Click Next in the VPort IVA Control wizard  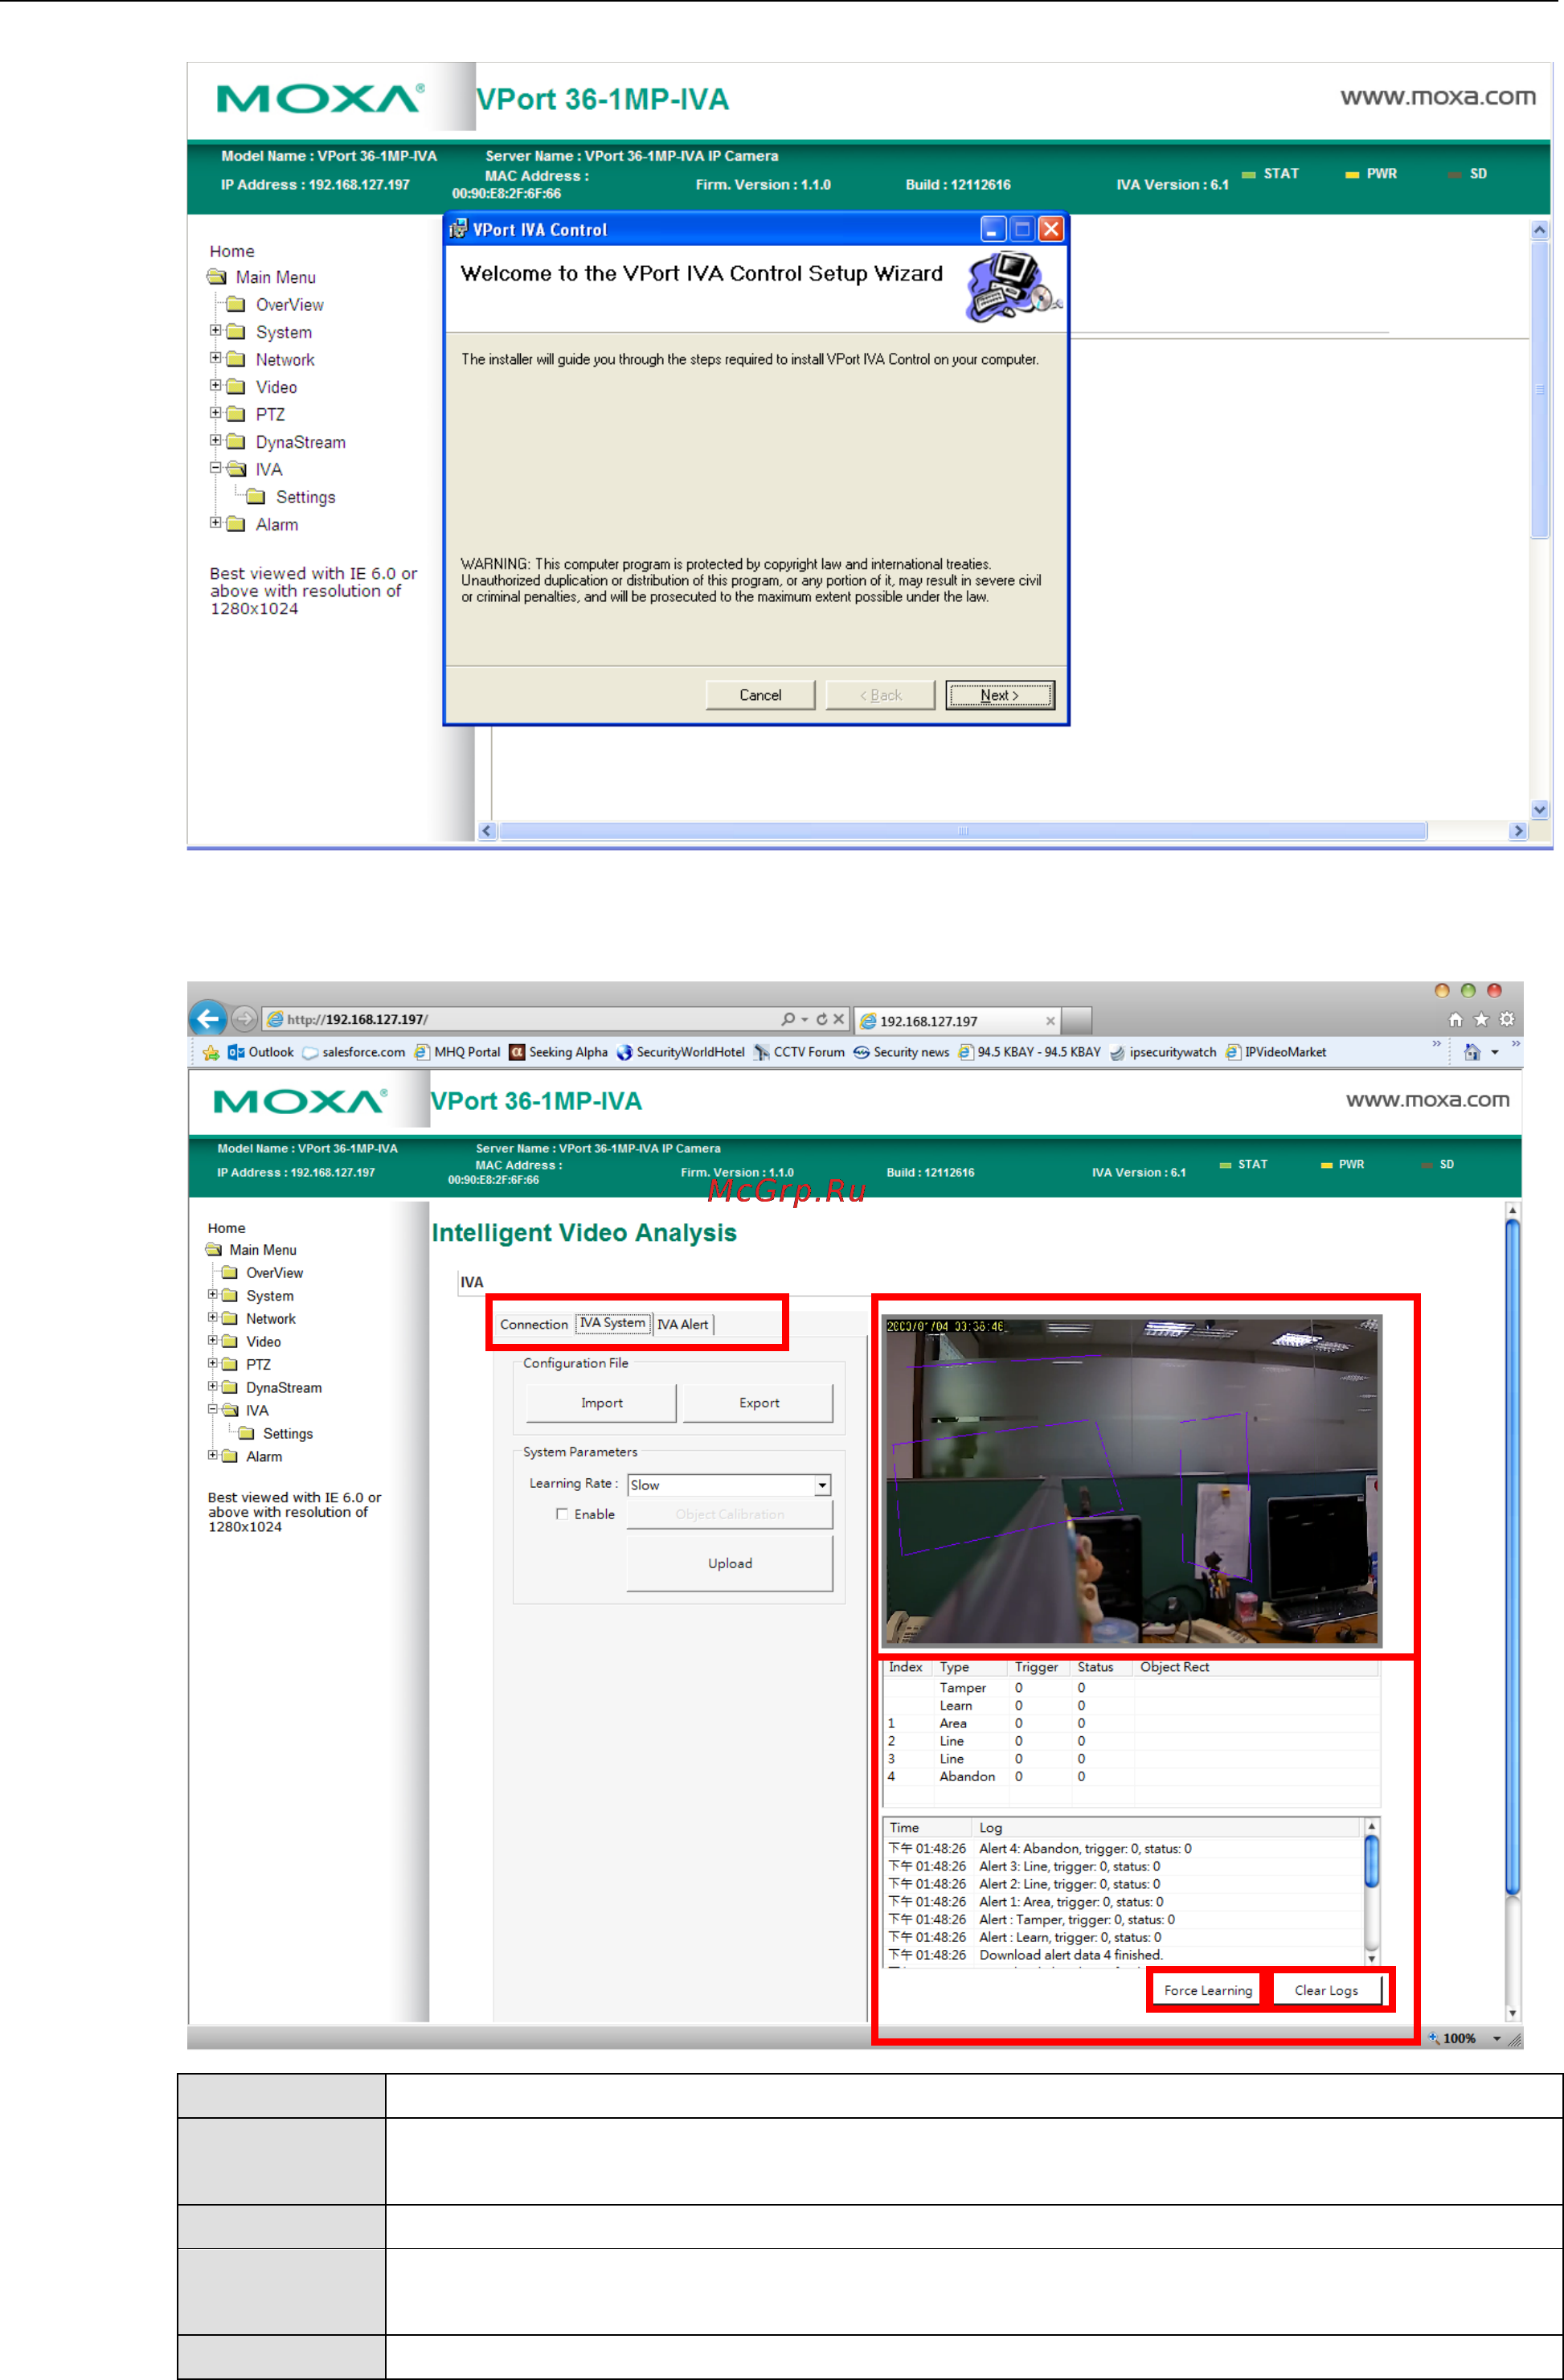[999, 695]
